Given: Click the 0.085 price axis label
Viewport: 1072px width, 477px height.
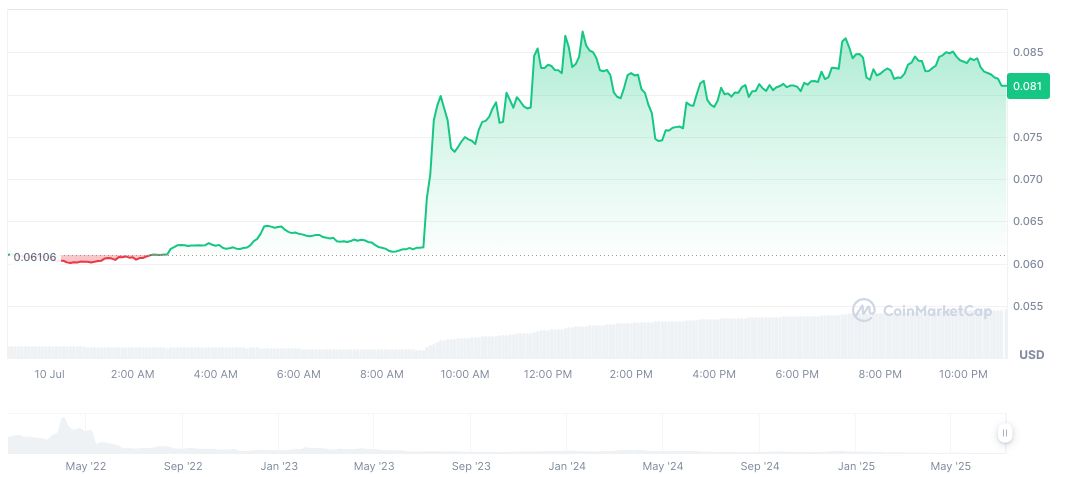Looking at the screenshot, I should (x=1027, y=52).
